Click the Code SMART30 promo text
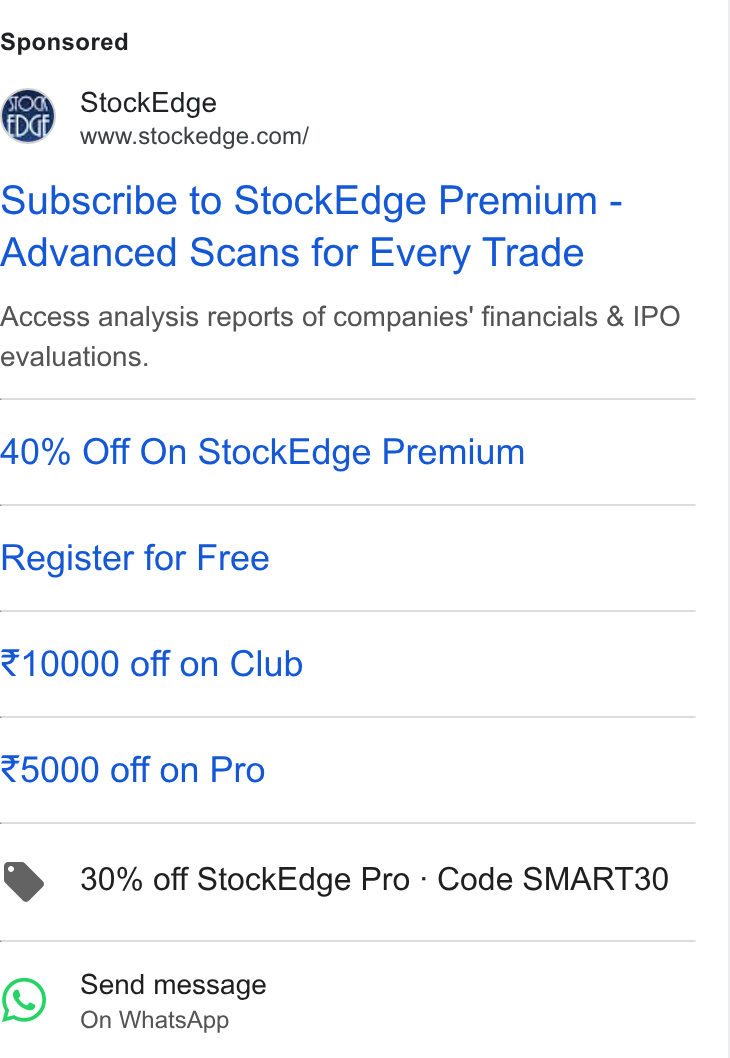Image resolution: width=730 pixels, height=1058 pixels. click(x=553, y=879)
